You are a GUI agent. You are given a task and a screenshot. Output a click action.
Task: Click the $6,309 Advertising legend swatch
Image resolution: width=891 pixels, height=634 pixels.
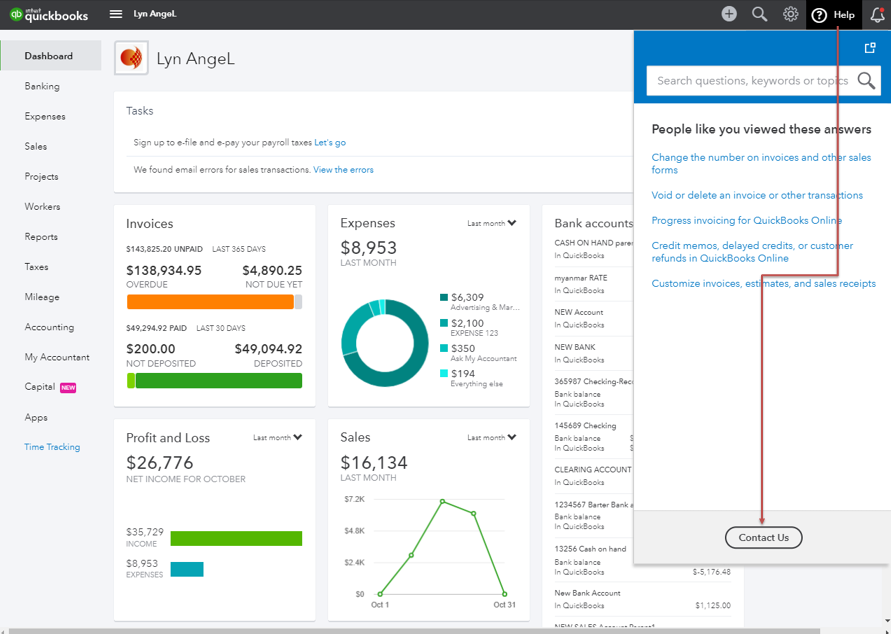(444, 297)
